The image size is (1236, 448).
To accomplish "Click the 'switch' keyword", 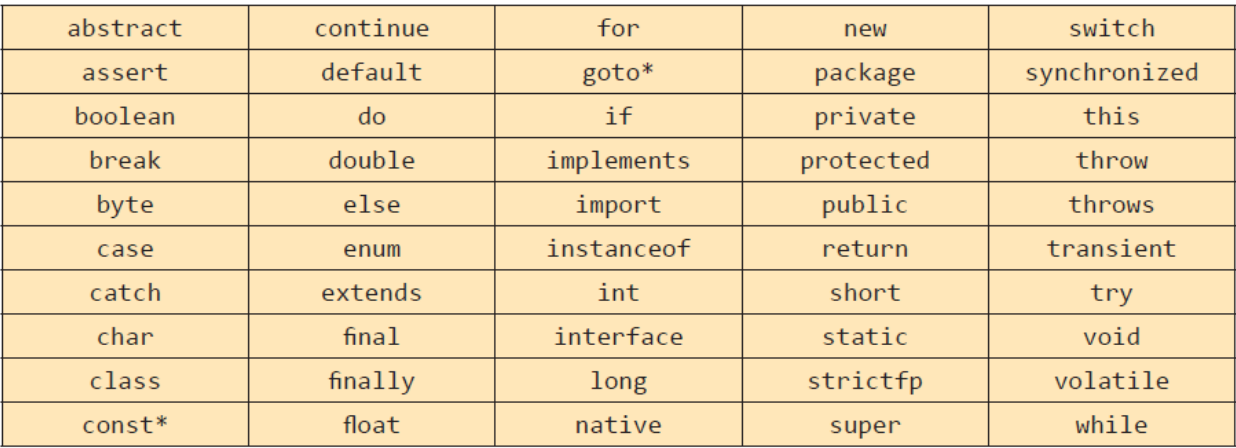I will coord(1110,28).
